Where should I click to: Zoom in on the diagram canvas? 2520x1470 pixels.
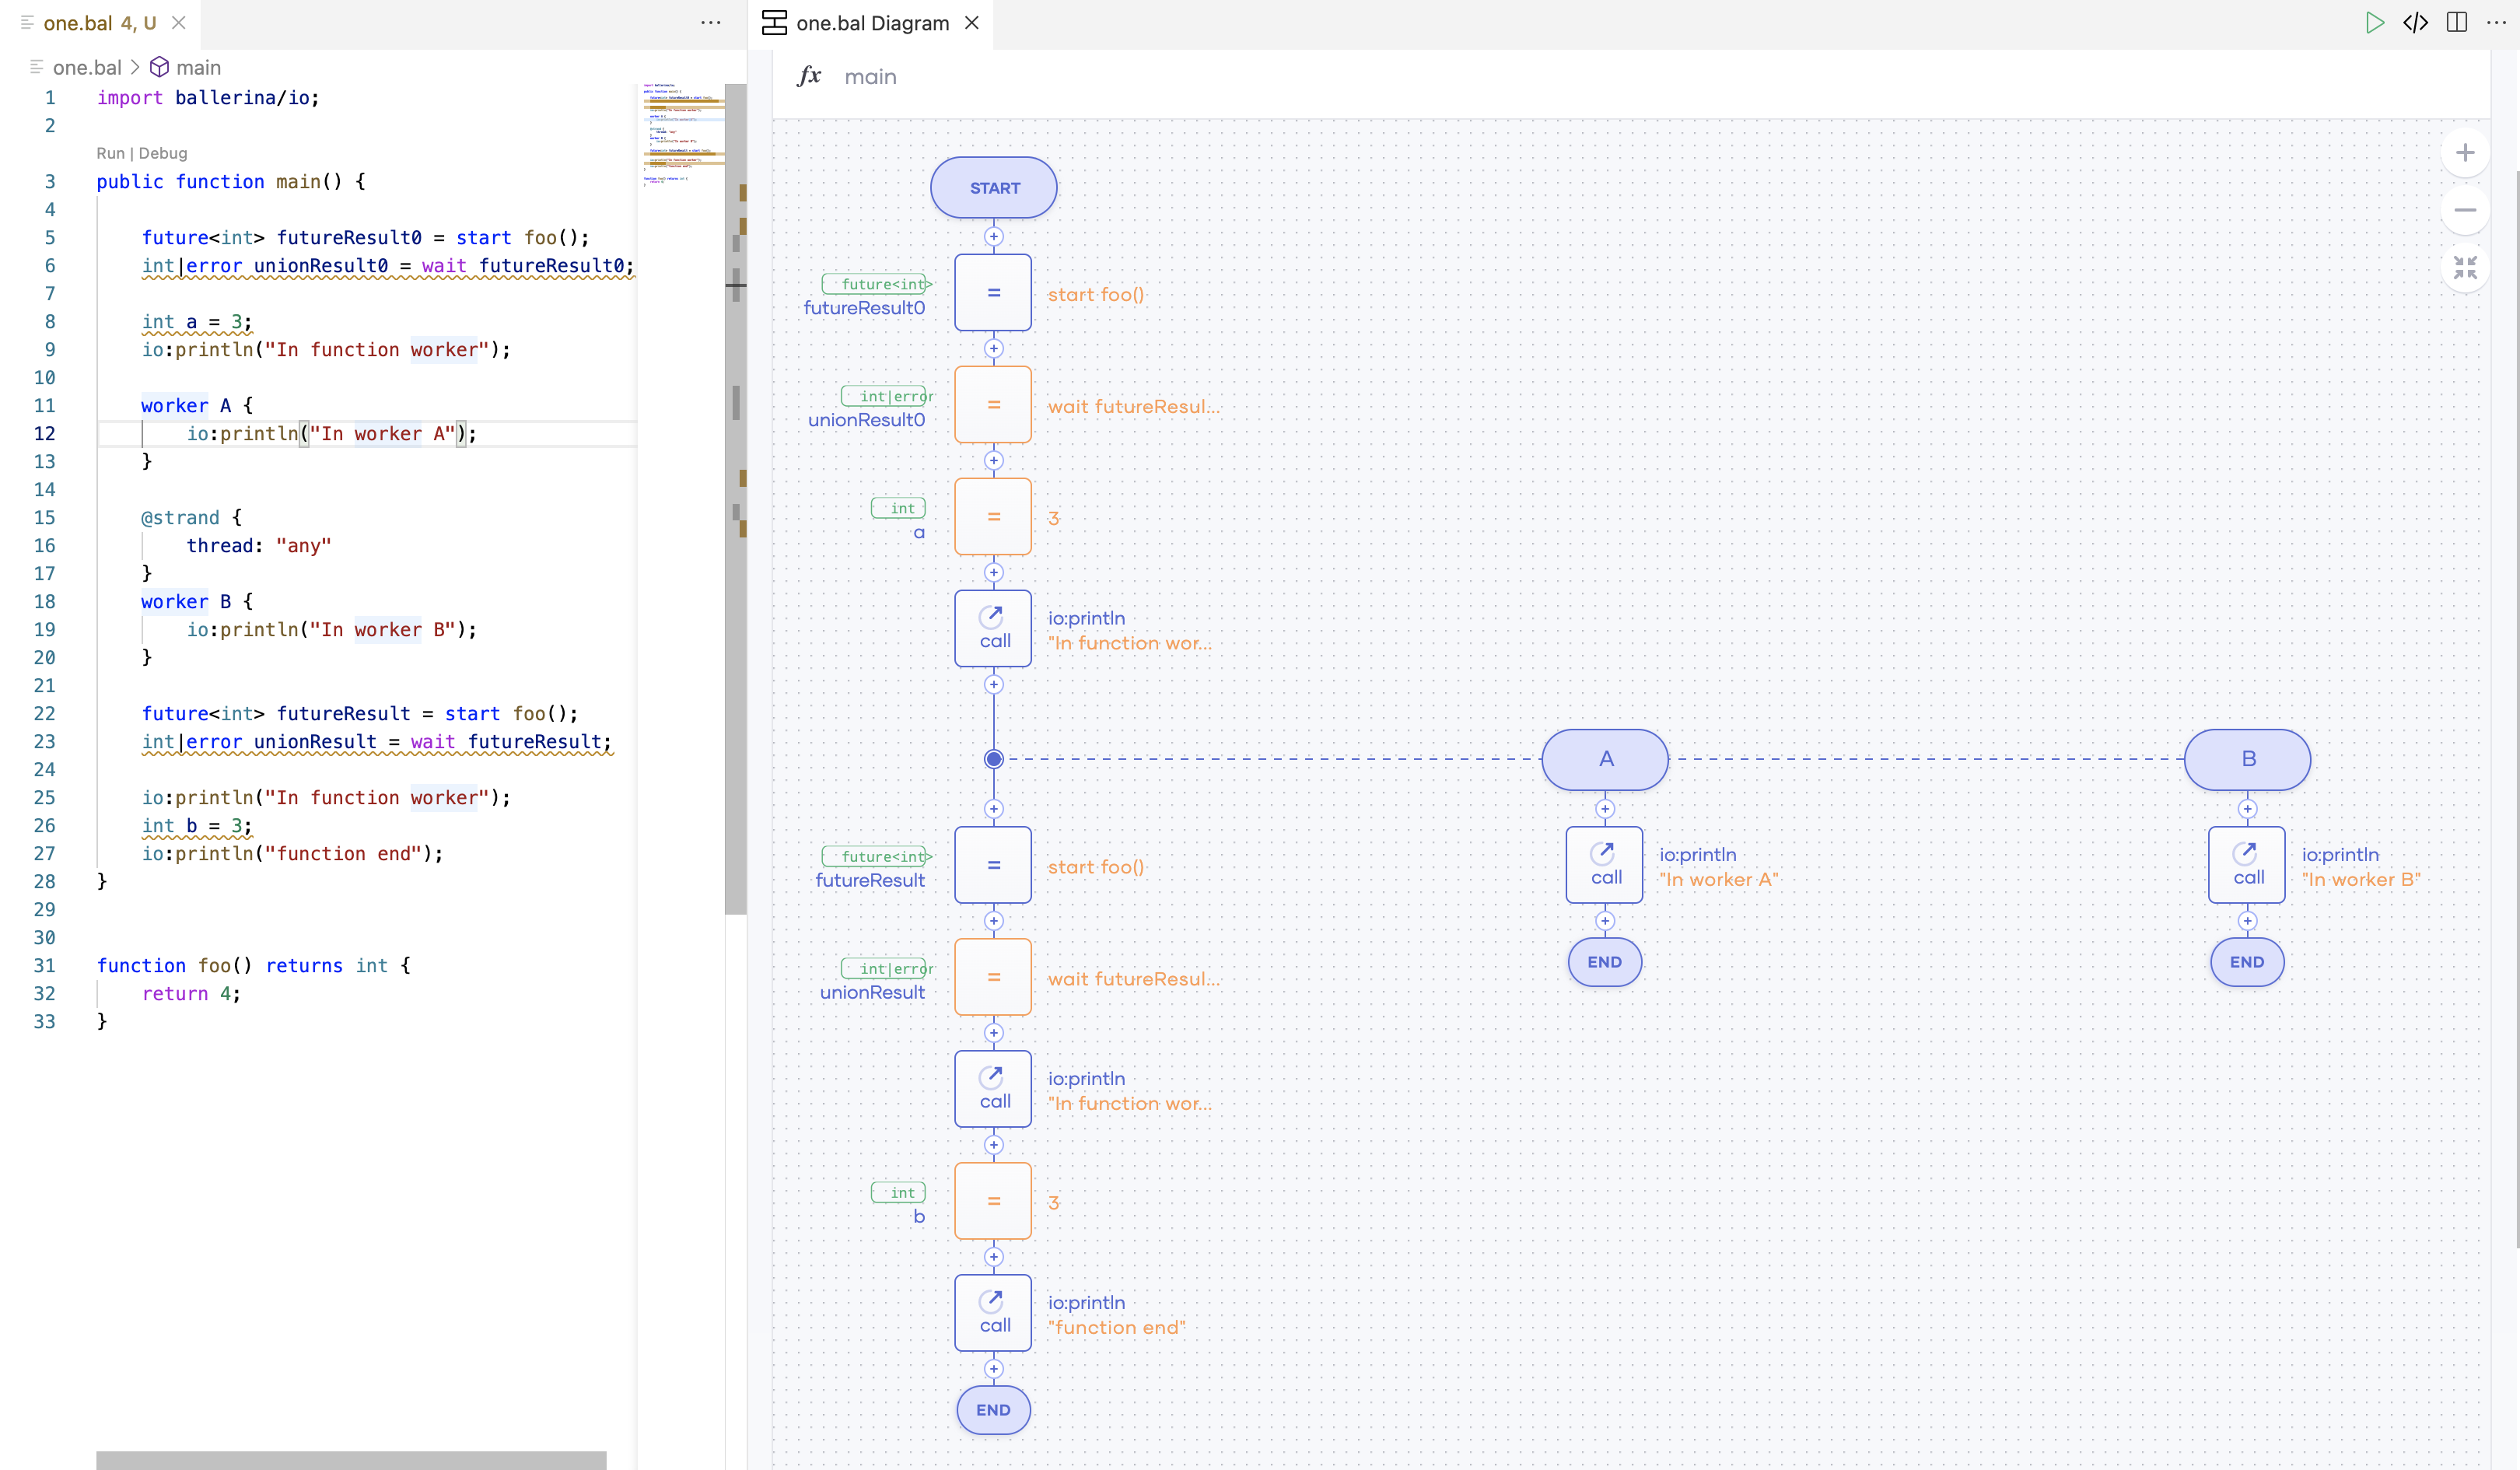pos(2466,152)
